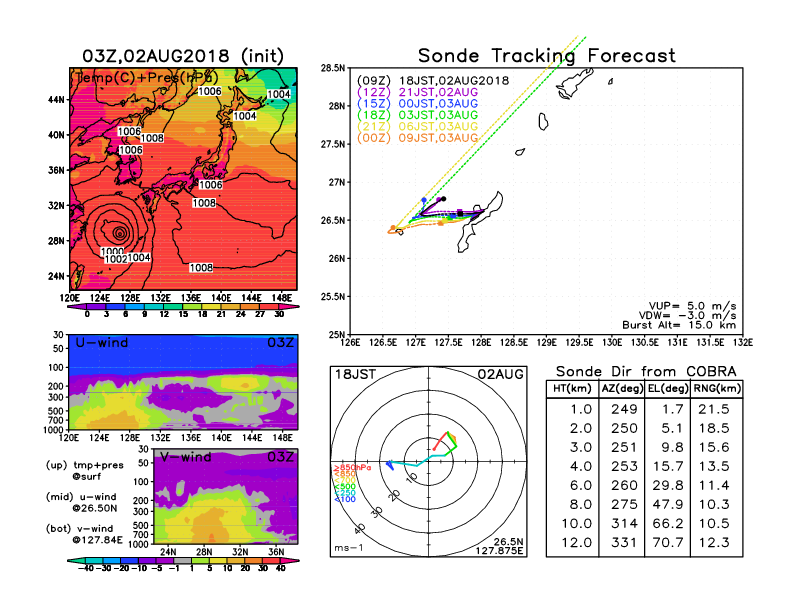Click the 'U-wind' panel label
792x612 pixels.
pyautogui.click(x=102, y=343)
